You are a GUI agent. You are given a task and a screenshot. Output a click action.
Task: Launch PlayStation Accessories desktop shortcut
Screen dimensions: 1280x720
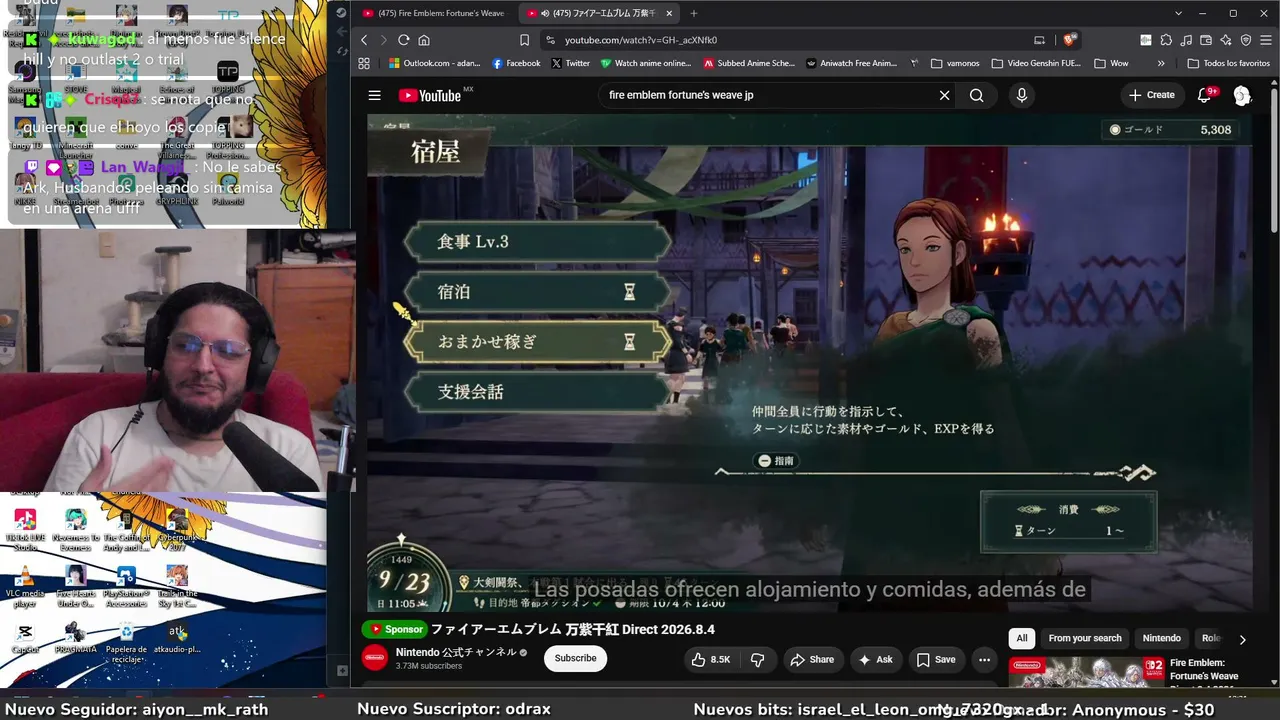126,586
